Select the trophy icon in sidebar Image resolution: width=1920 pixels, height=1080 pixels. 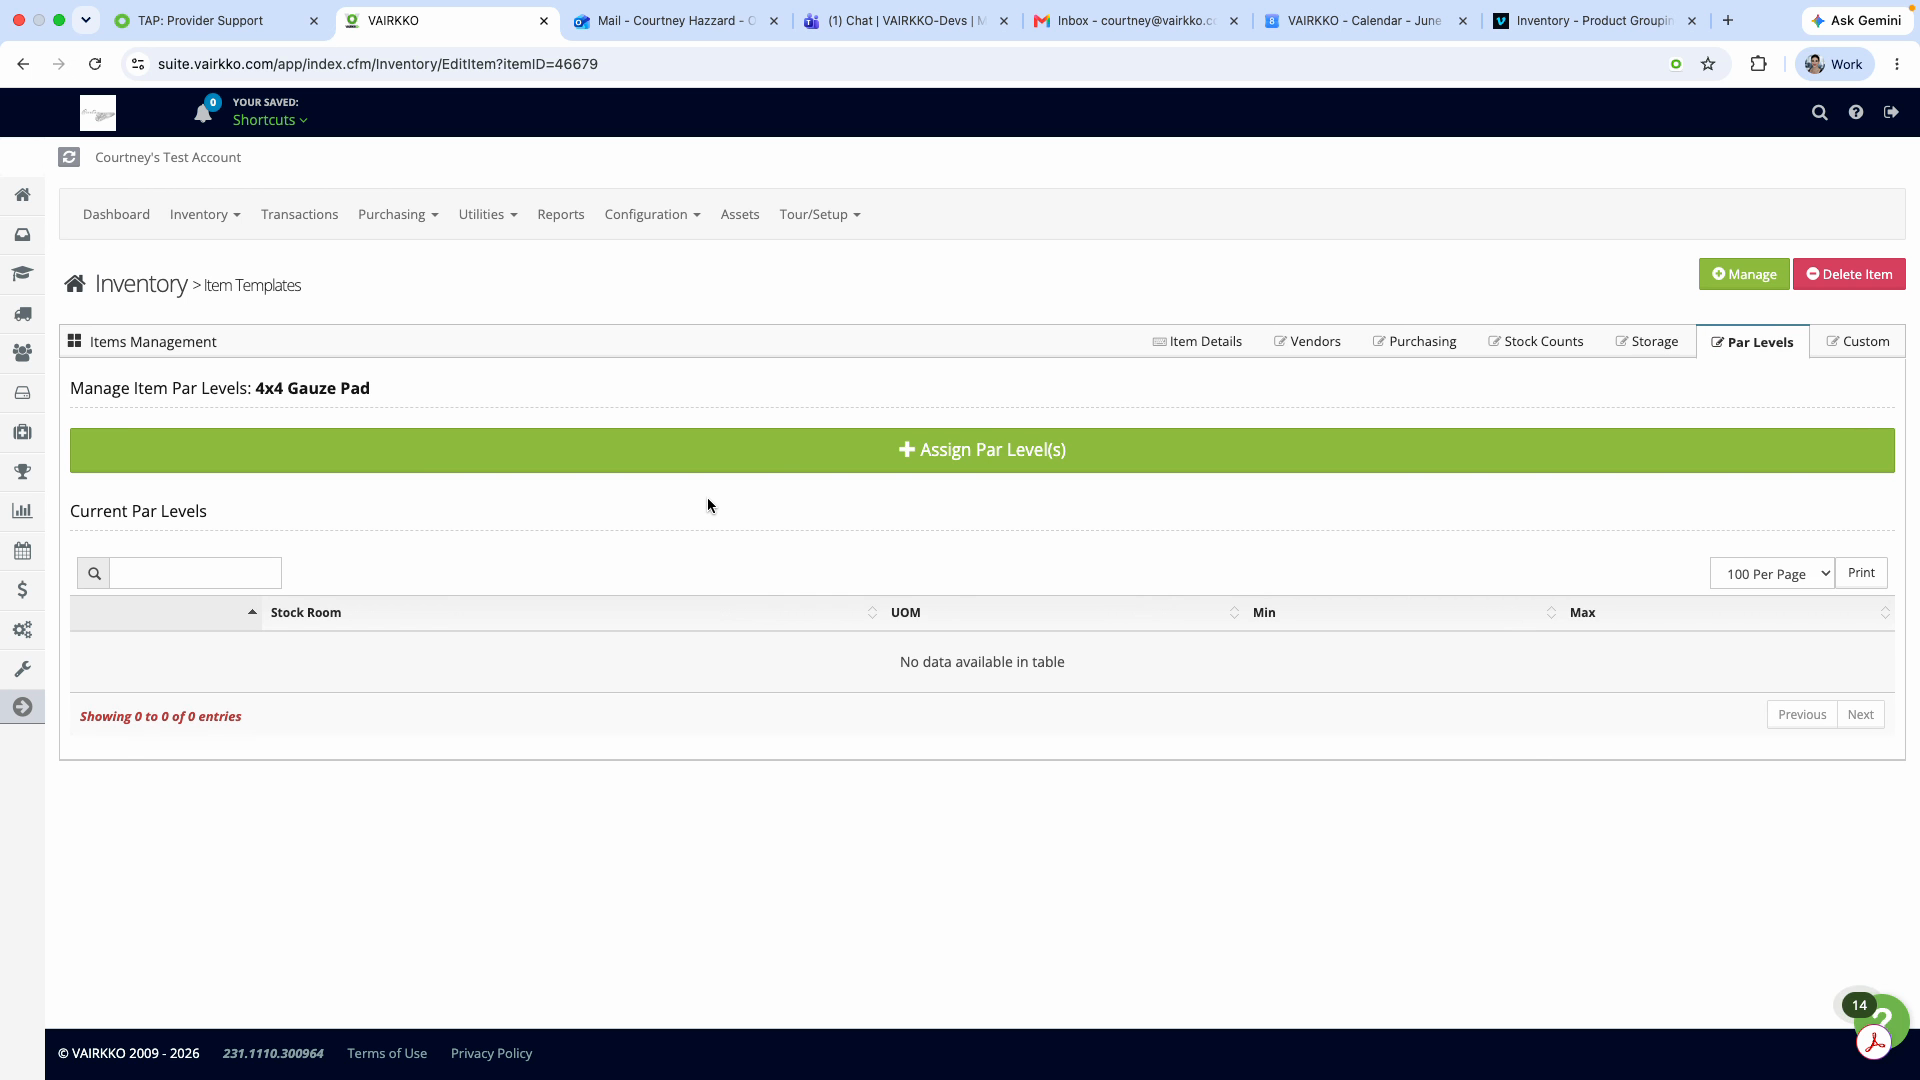pos(22,472)
